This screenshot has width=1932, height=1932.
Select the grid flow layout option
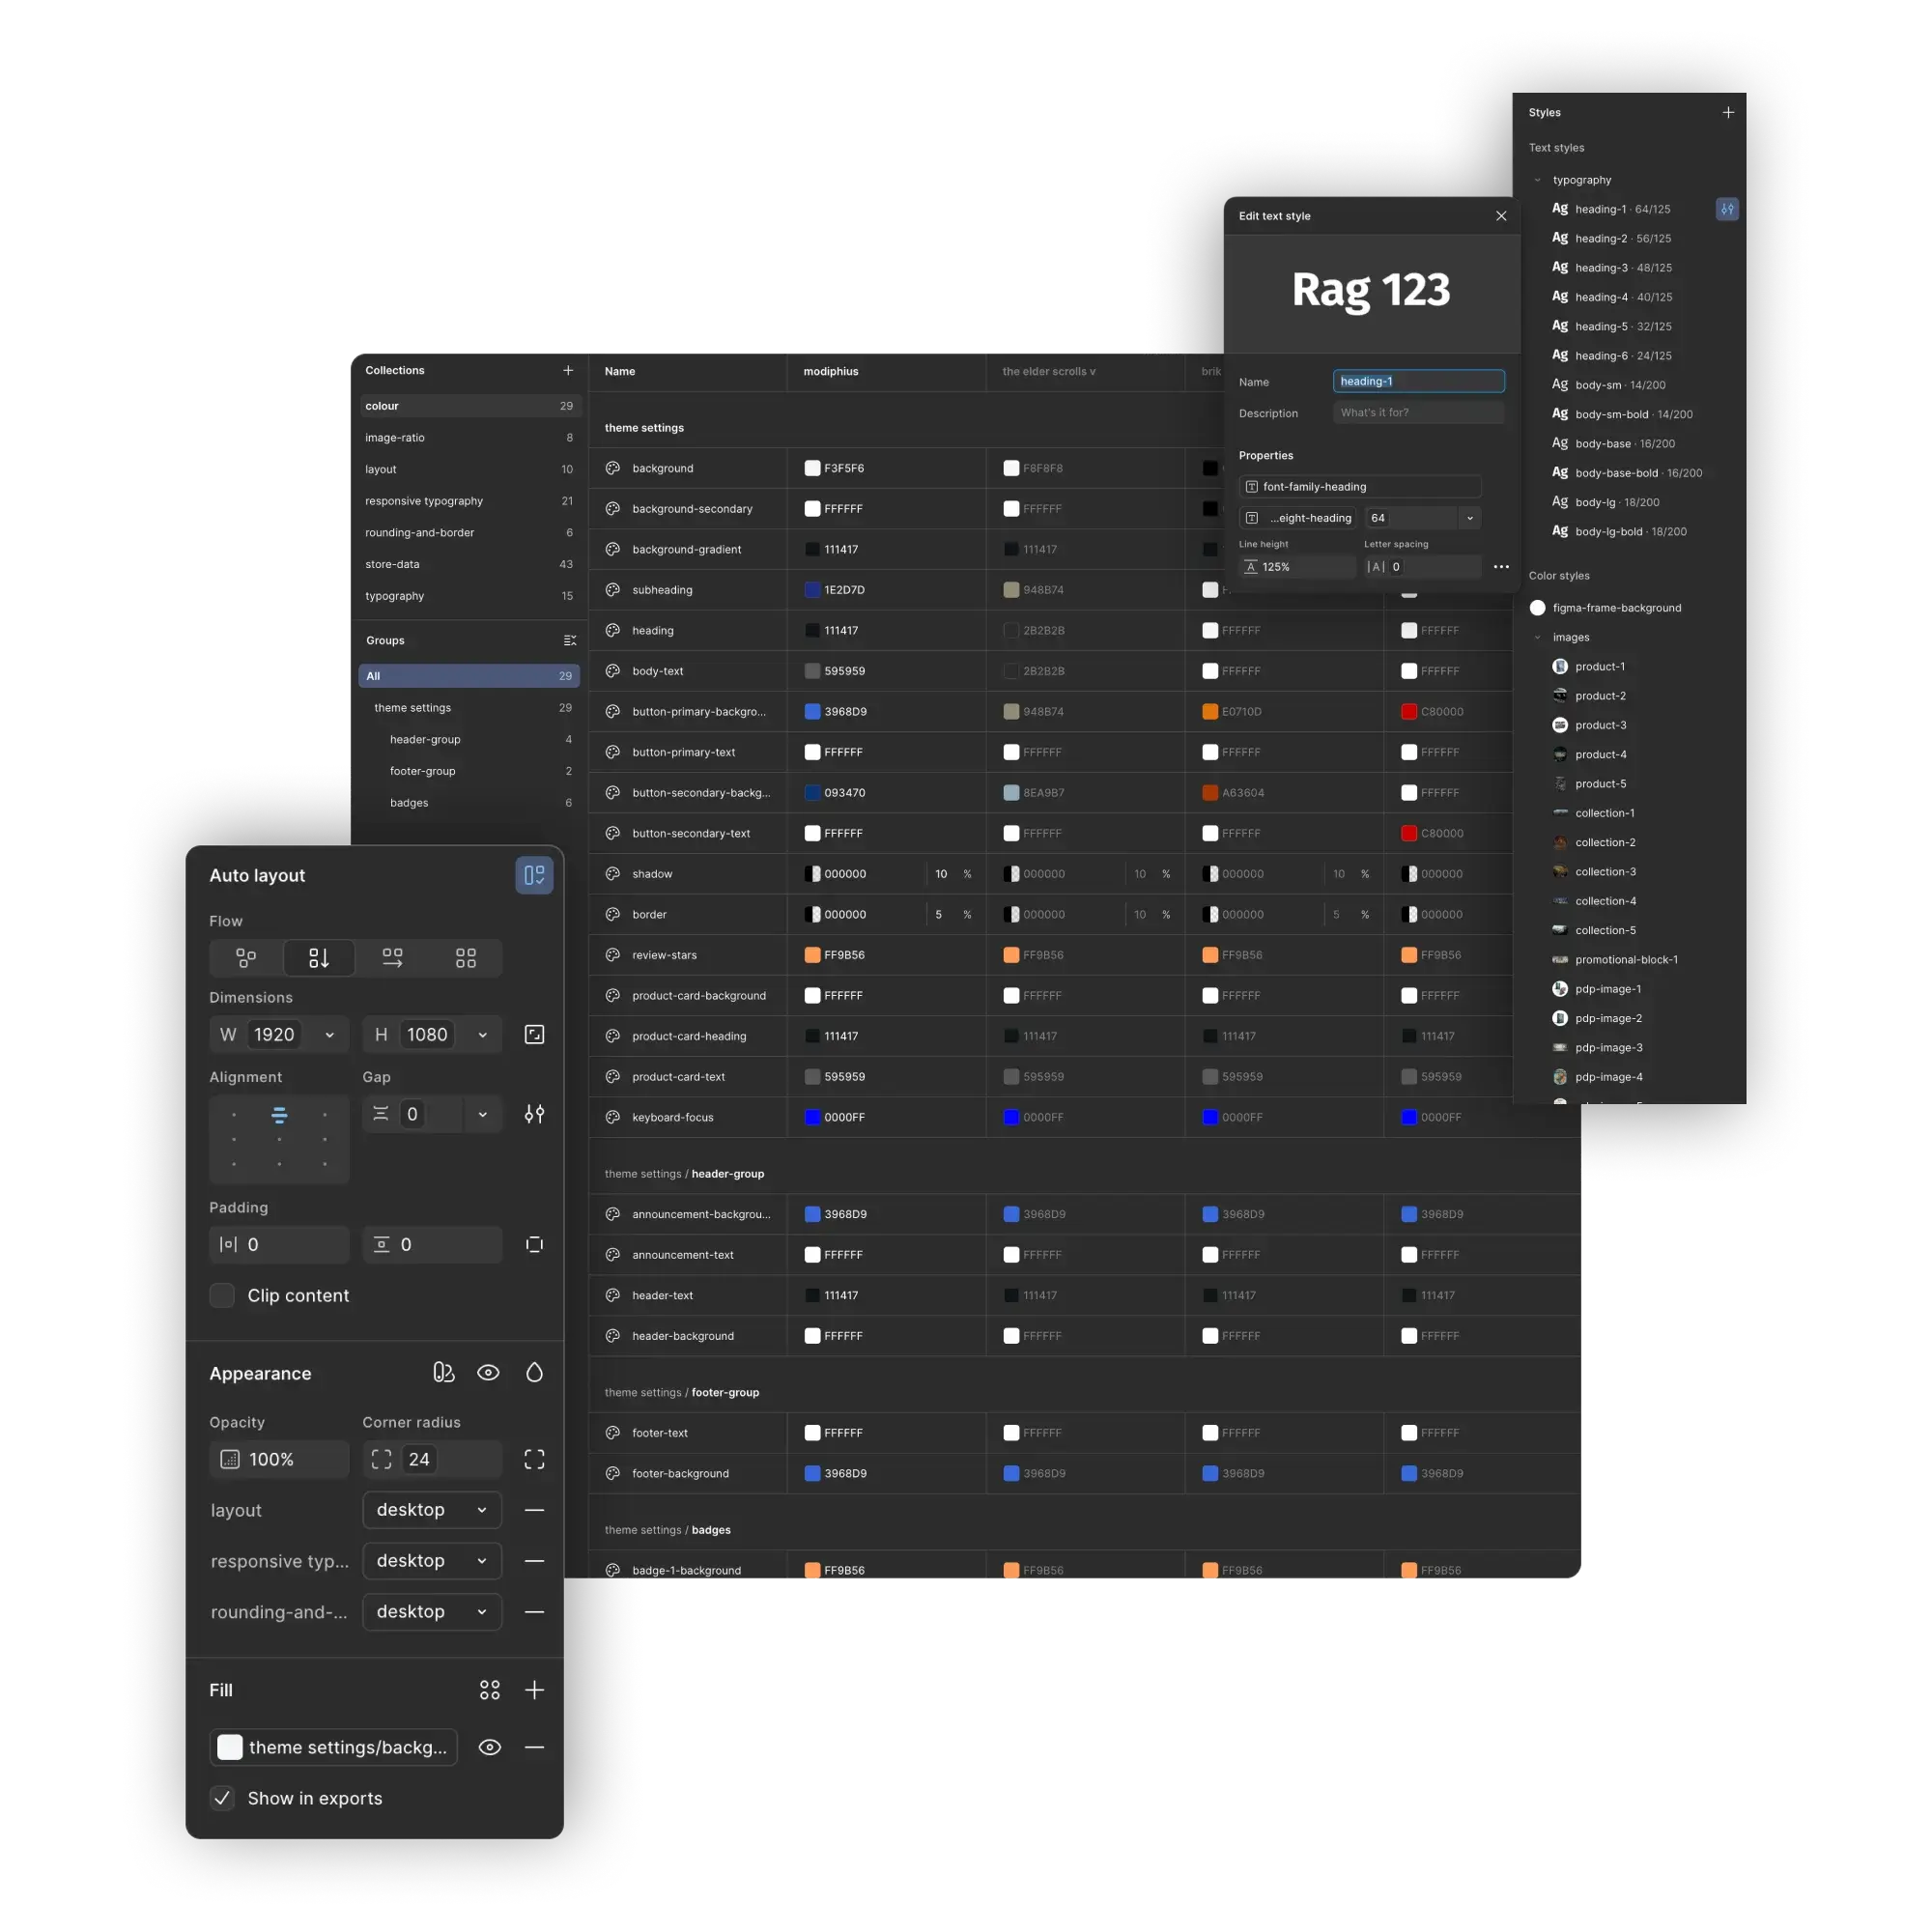pyautogui.click(x=465, y=957)
